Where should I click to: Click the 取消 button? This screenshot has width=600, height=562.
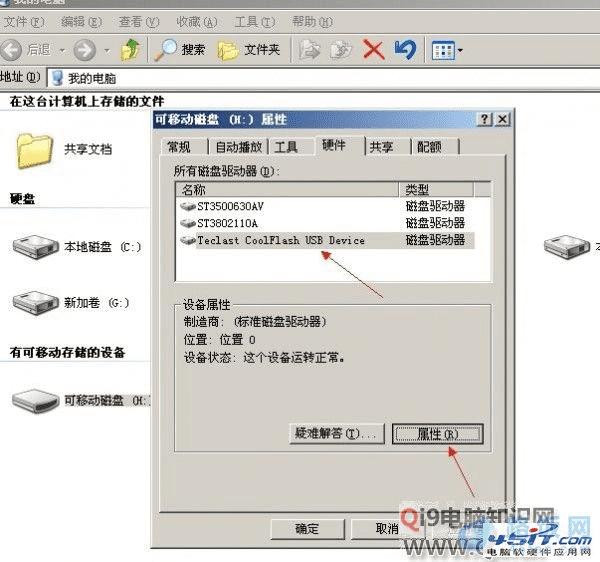[x=387, y=529]
